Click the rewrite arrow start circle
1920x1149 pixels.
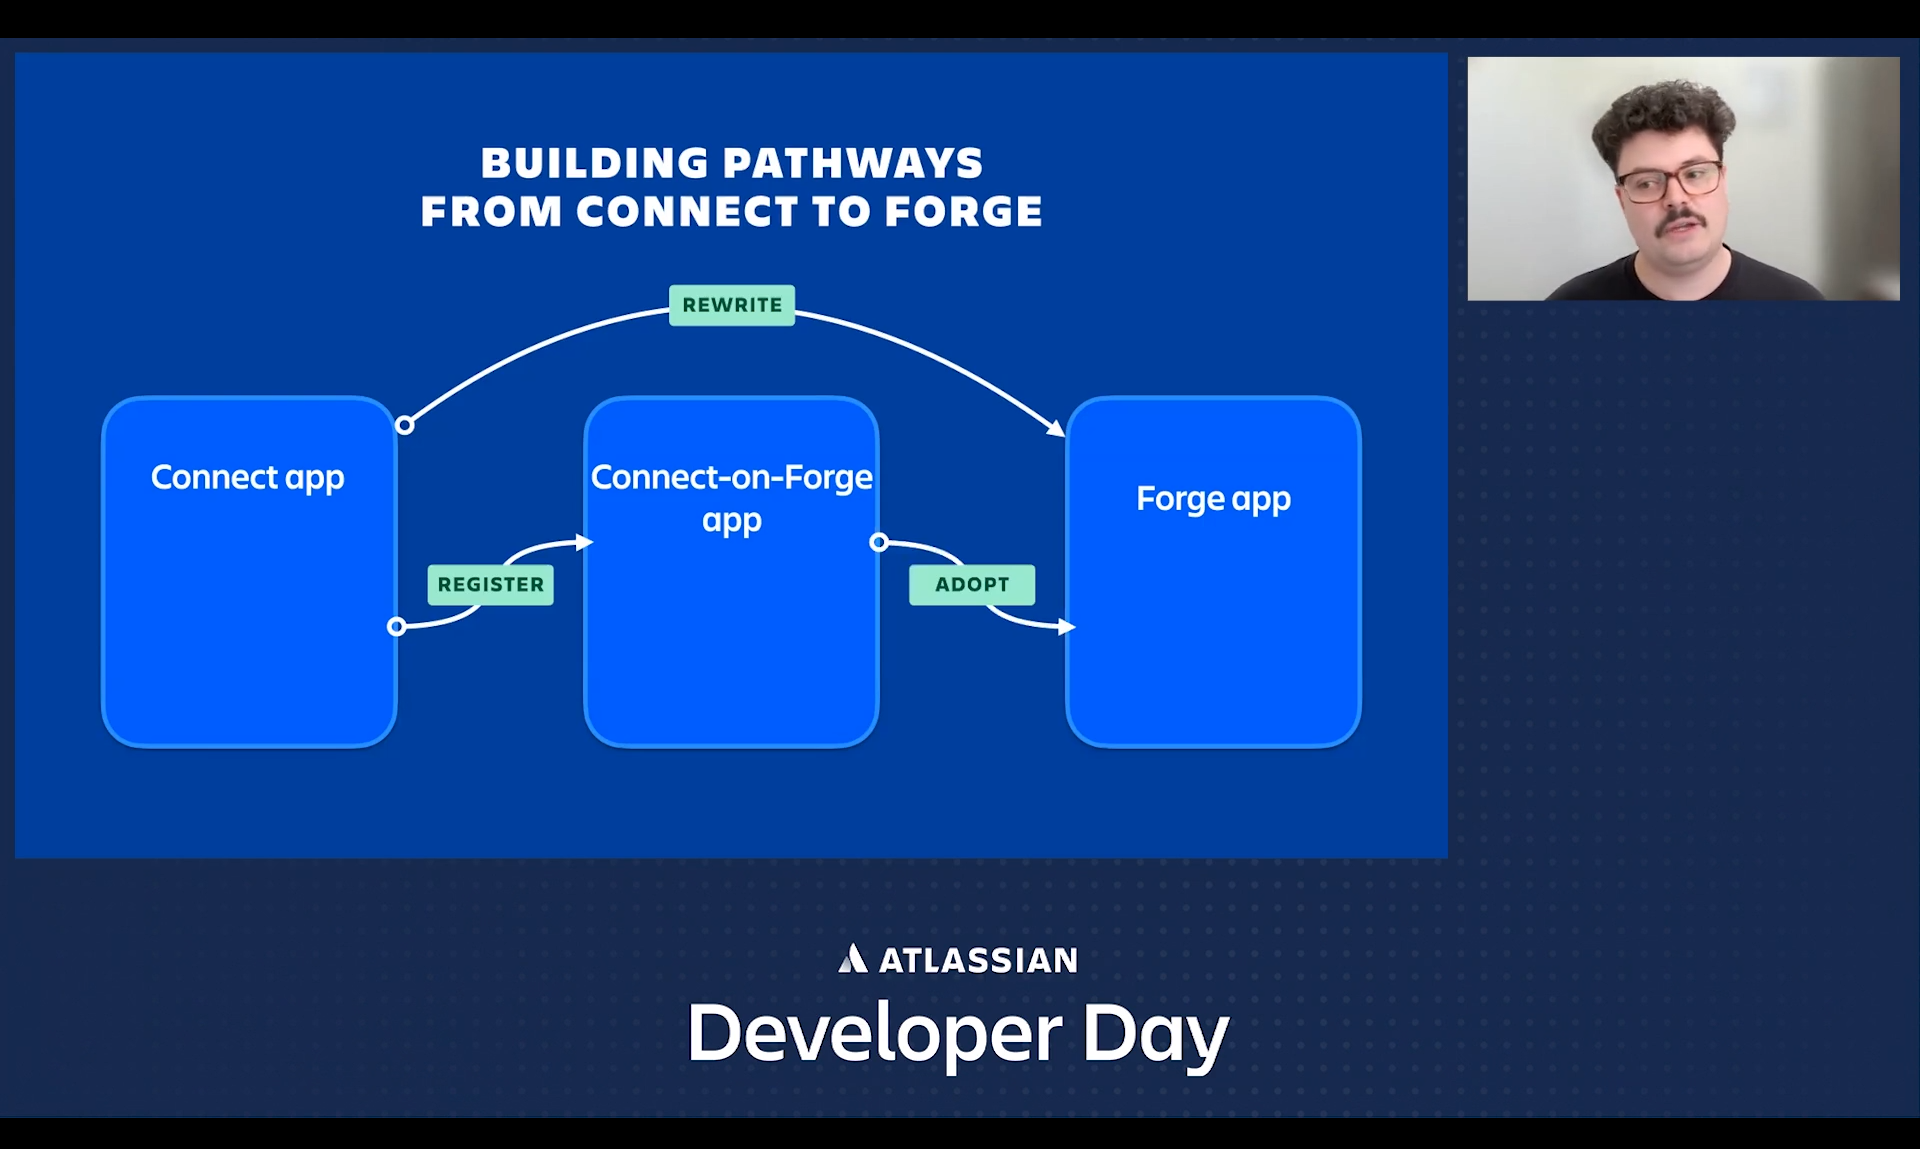405,425
